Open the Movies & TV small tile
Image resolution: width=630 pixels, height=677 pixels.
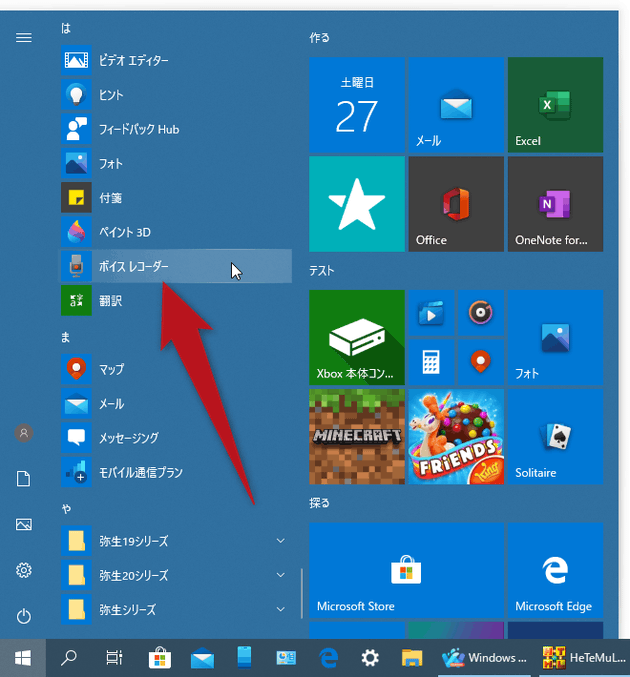click(431, 313)
